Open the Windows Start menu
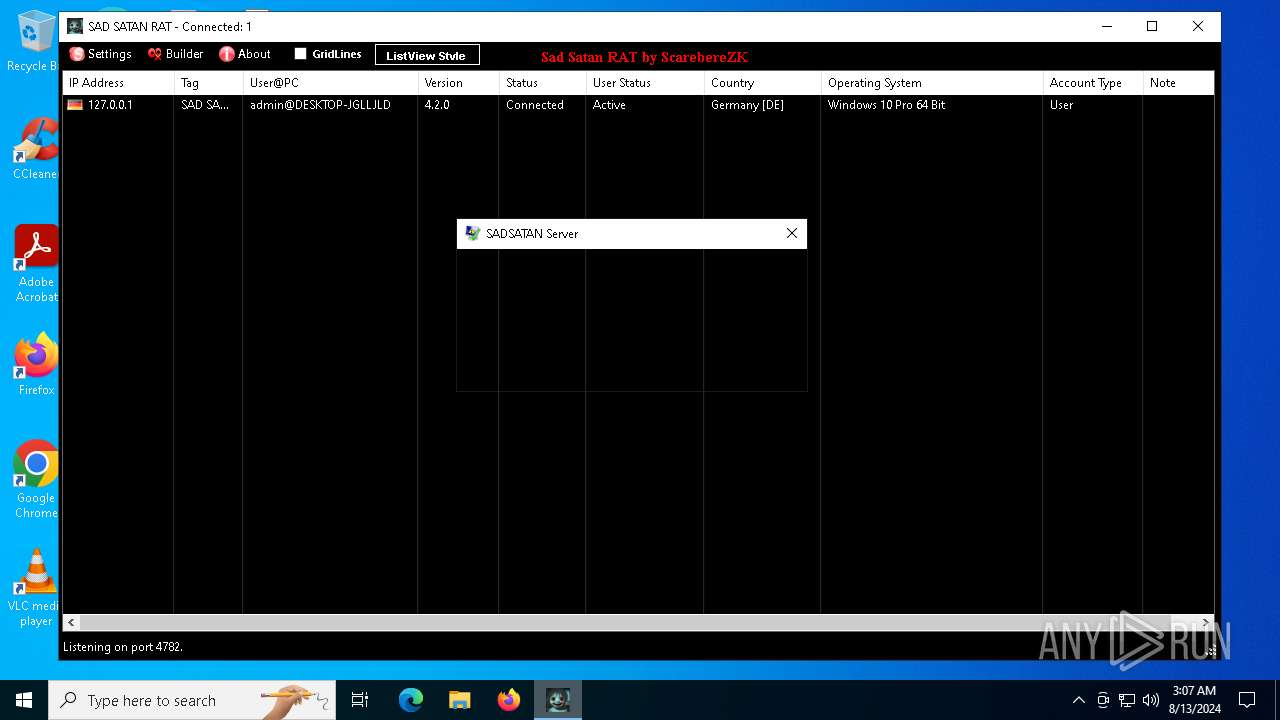This screenshot has height=720, width=1280. [x=24, y=700]
